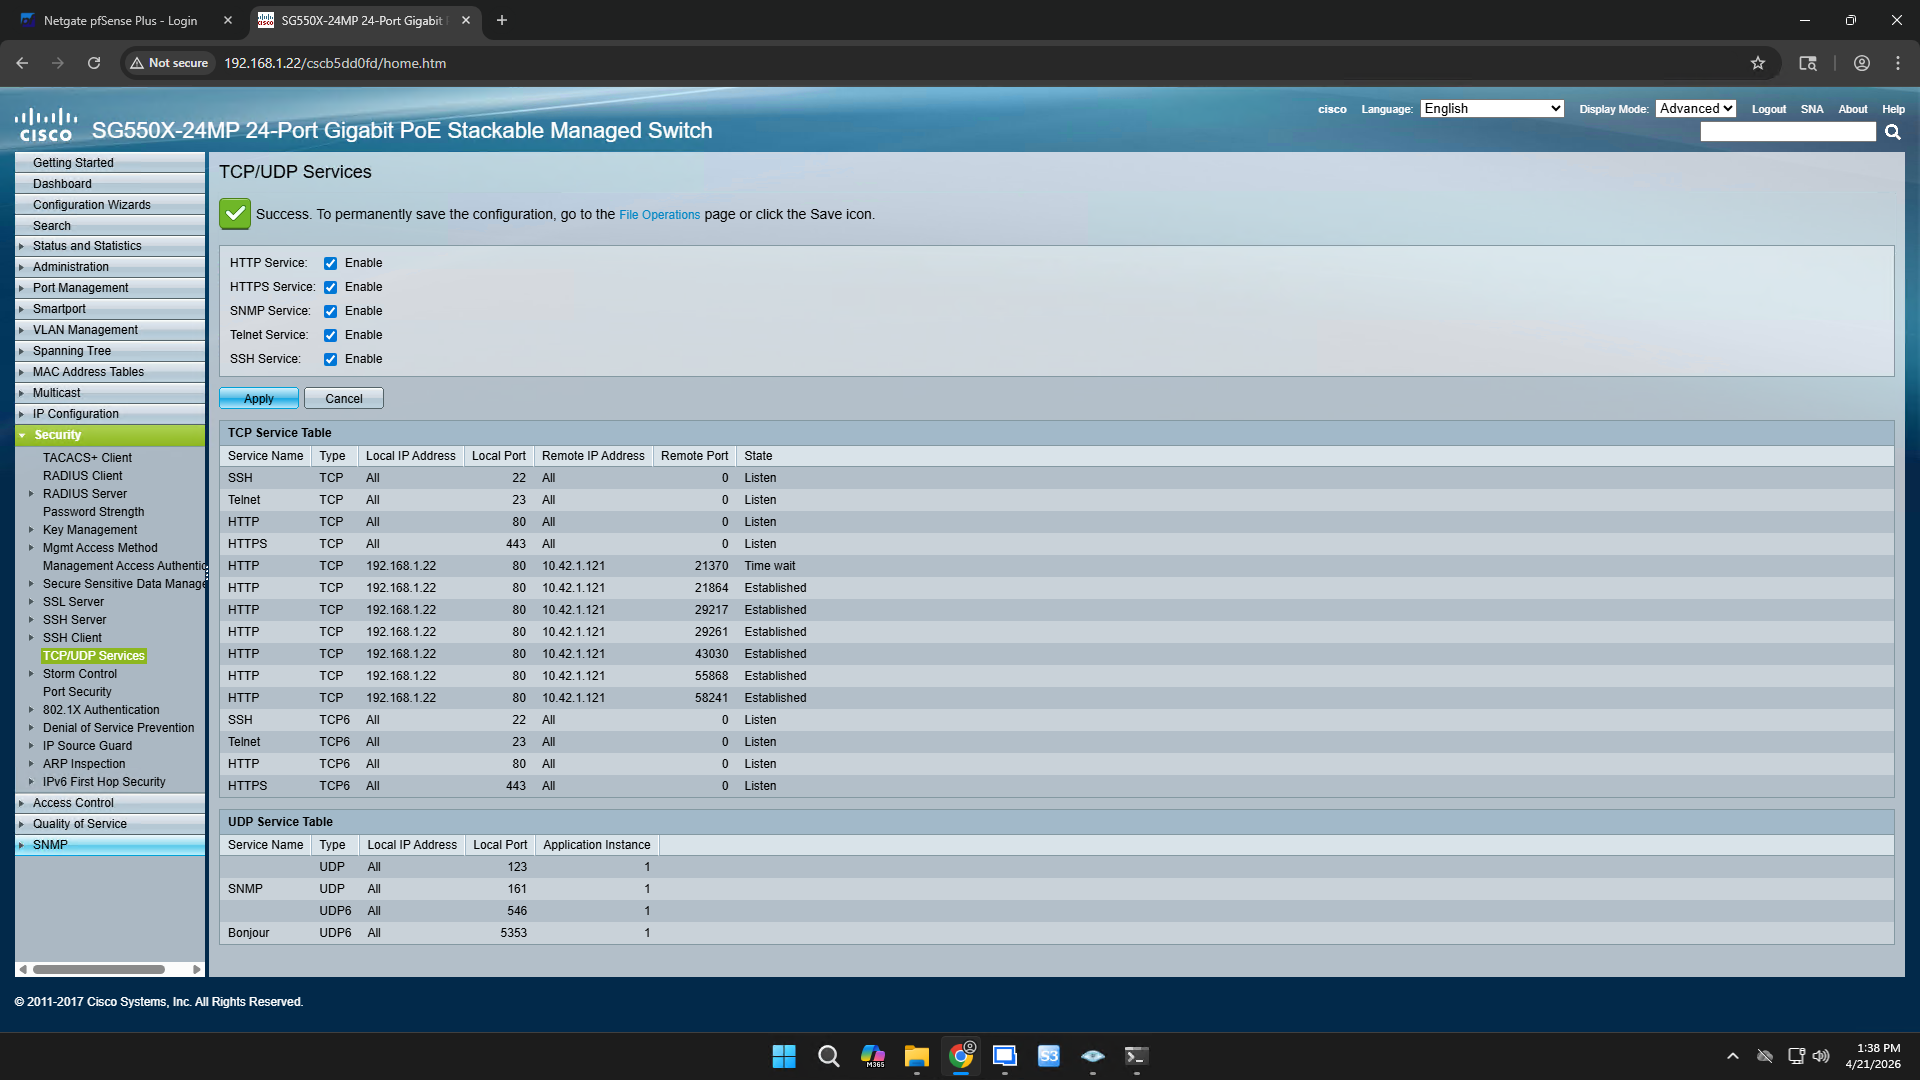Follow the File Operations link
The height and width of the screenshot is (1080, 1920).
pyautogui.click(x=659, y=215)
